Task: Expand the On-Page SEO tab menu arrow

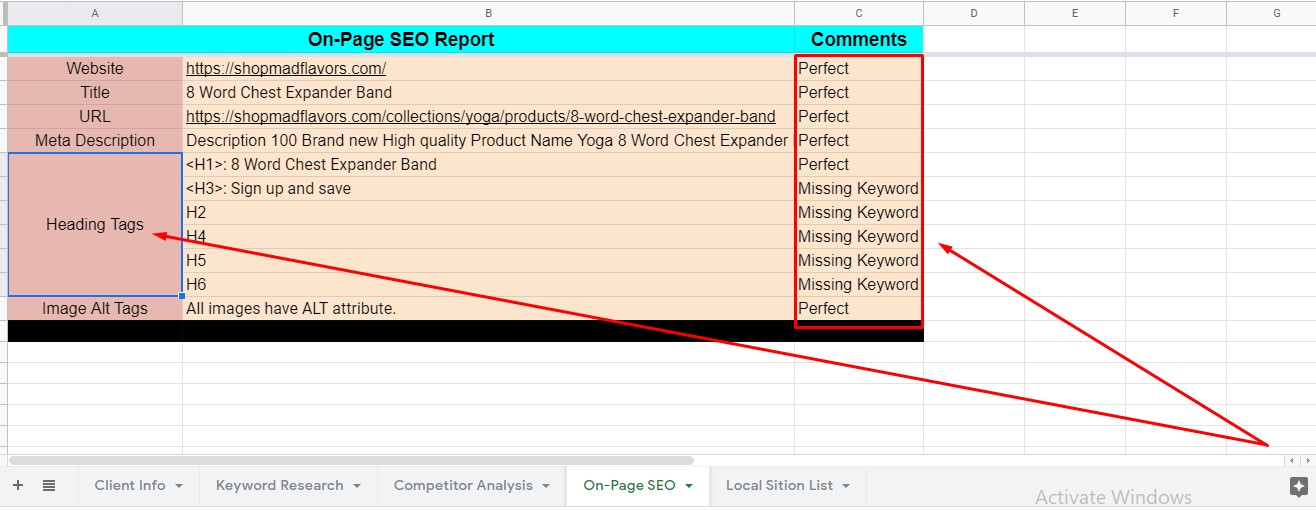Action: tap(689, 486)
